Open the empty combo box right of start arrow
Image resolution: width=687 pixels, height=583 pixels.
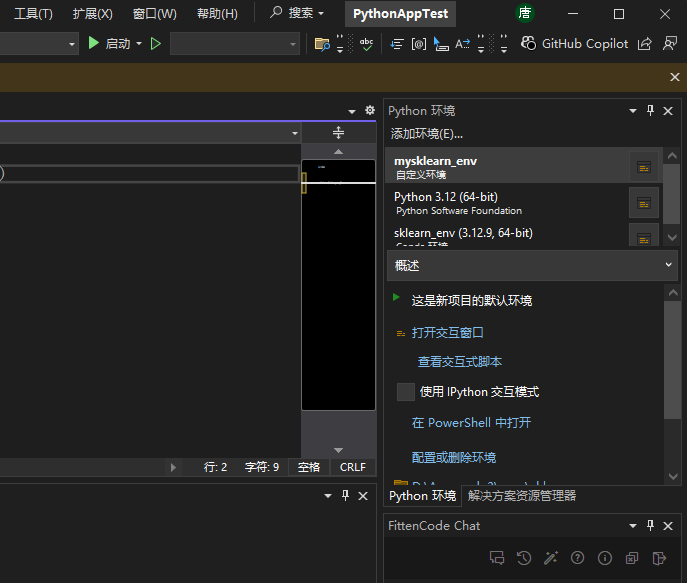pos(234,44)
